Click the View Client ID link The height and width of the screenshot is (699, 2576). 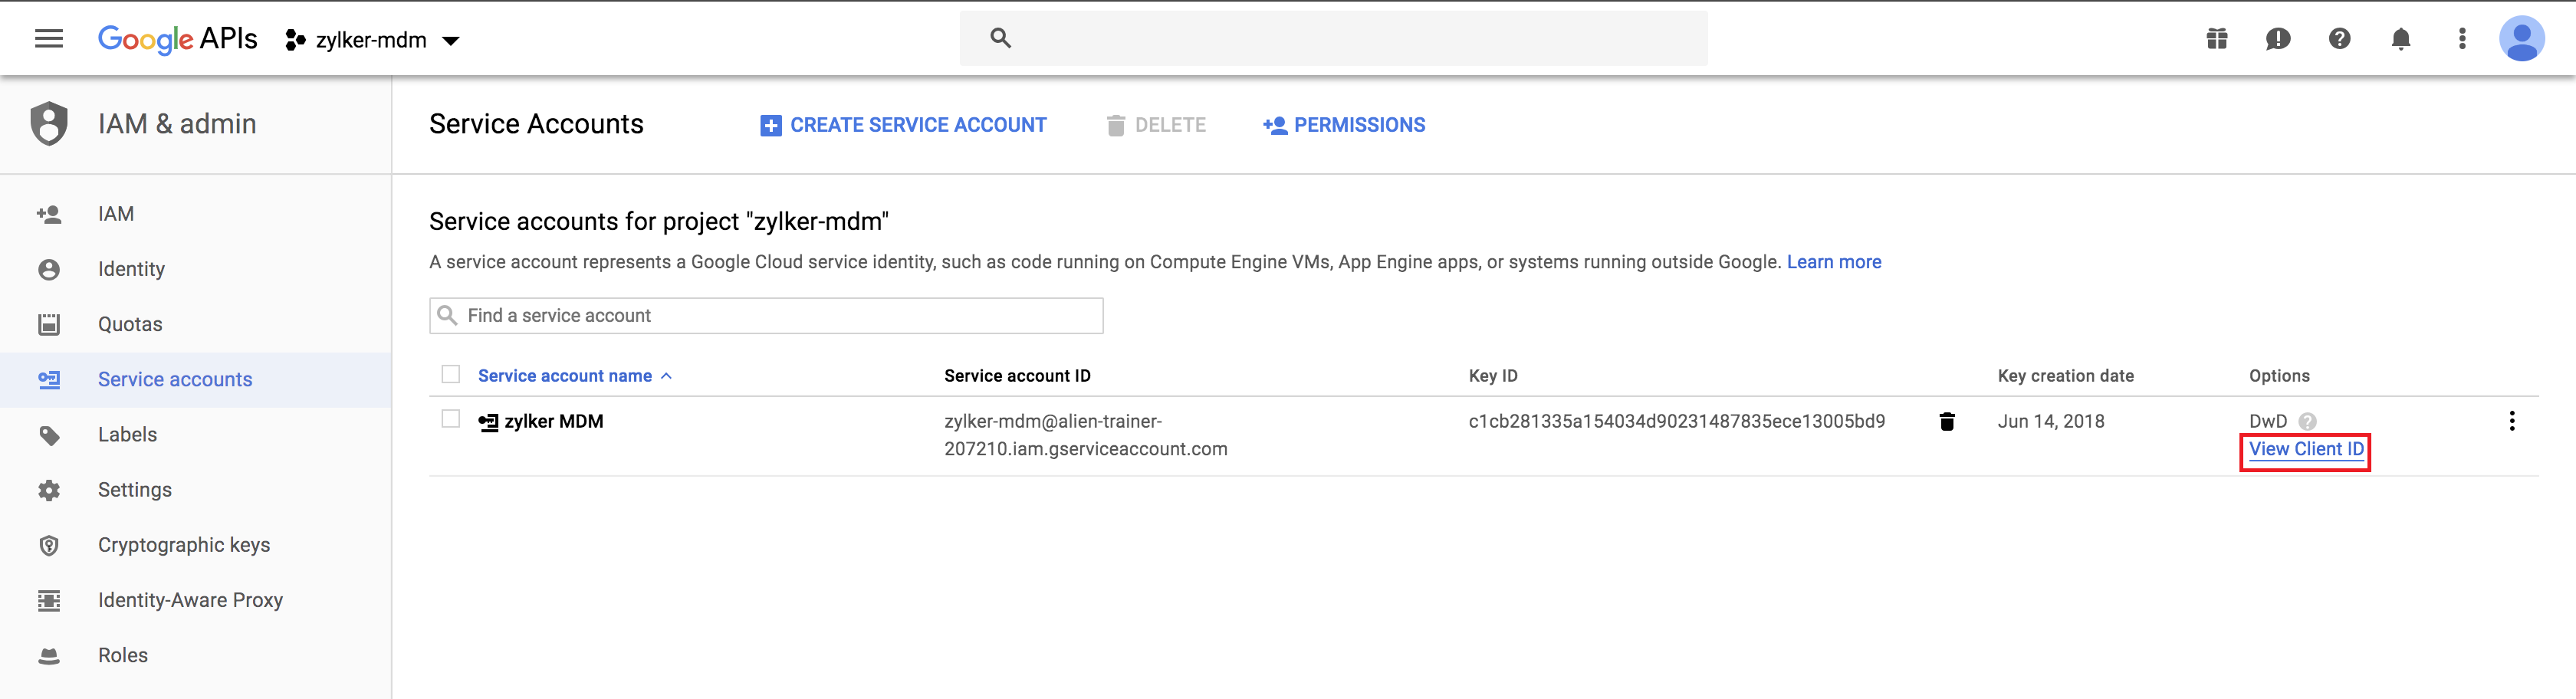pos(2306,450)
